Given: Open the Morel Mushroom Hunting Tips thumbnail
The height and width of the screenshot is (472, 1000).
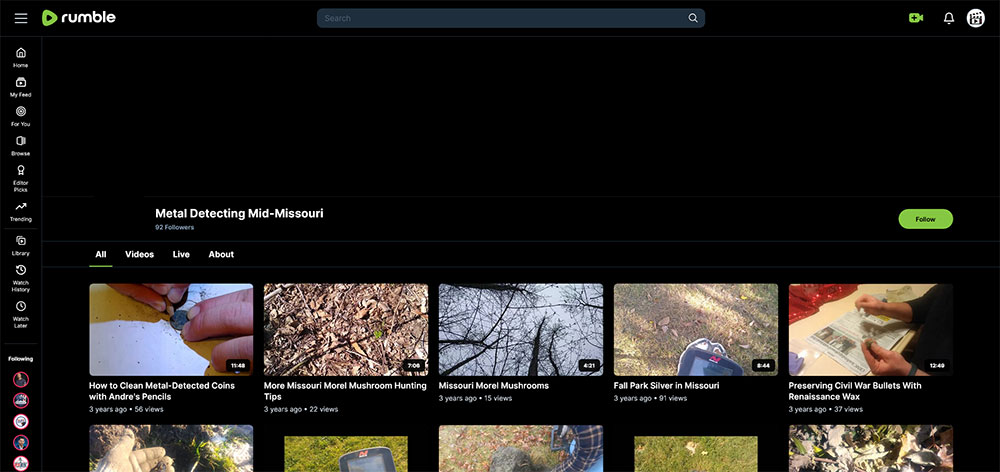Looking at the screenshot, I should click(x=346, y=330).
